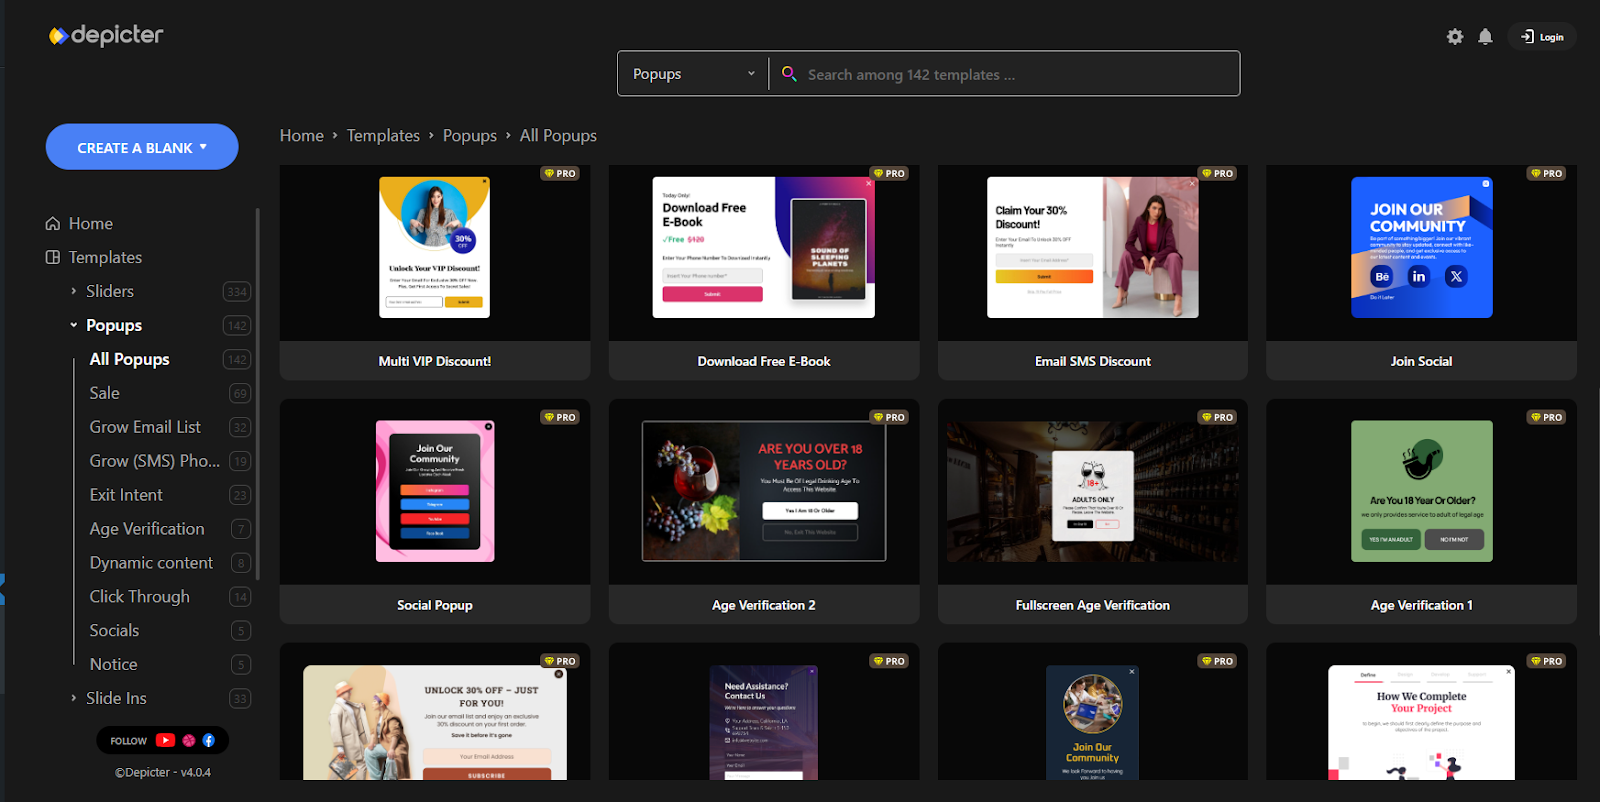The height and width of the screenshot is (802, 1600).
Task: Open the Age Verification 1 template thumbnail
Action: (x=1421, y=492)
